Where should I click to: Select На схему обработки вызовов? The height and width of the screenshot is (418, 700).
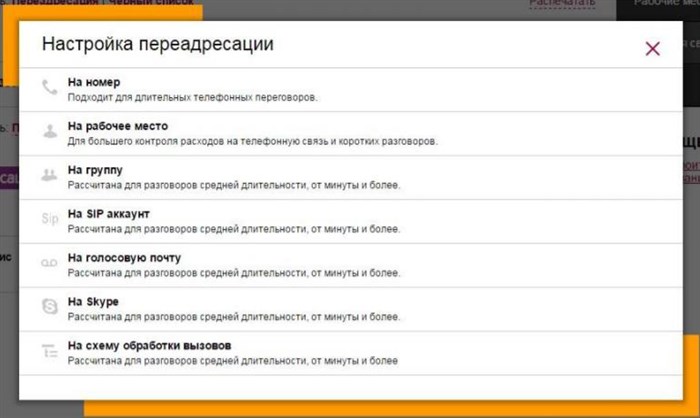351,353
